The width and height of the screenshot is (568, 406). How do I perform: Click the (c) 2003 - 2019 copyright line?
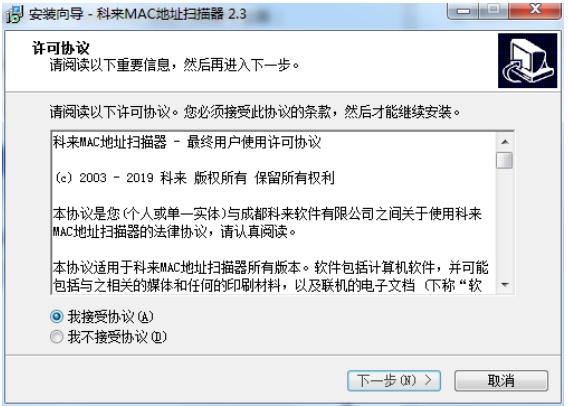point(195,178)
